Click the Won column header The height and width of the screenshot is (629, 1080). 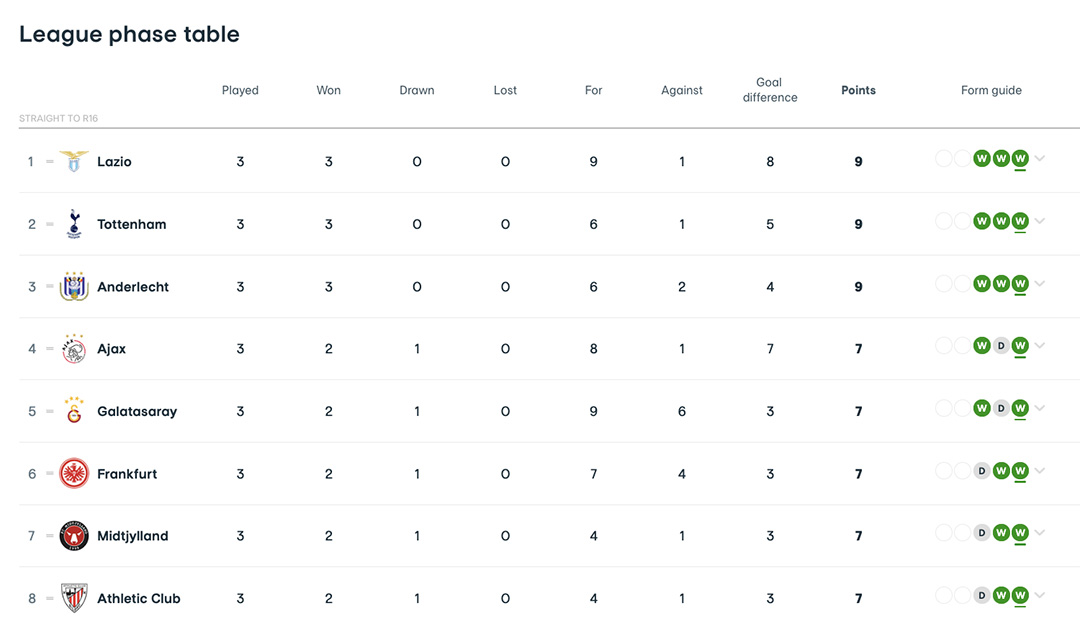click(x=329, y=90)
